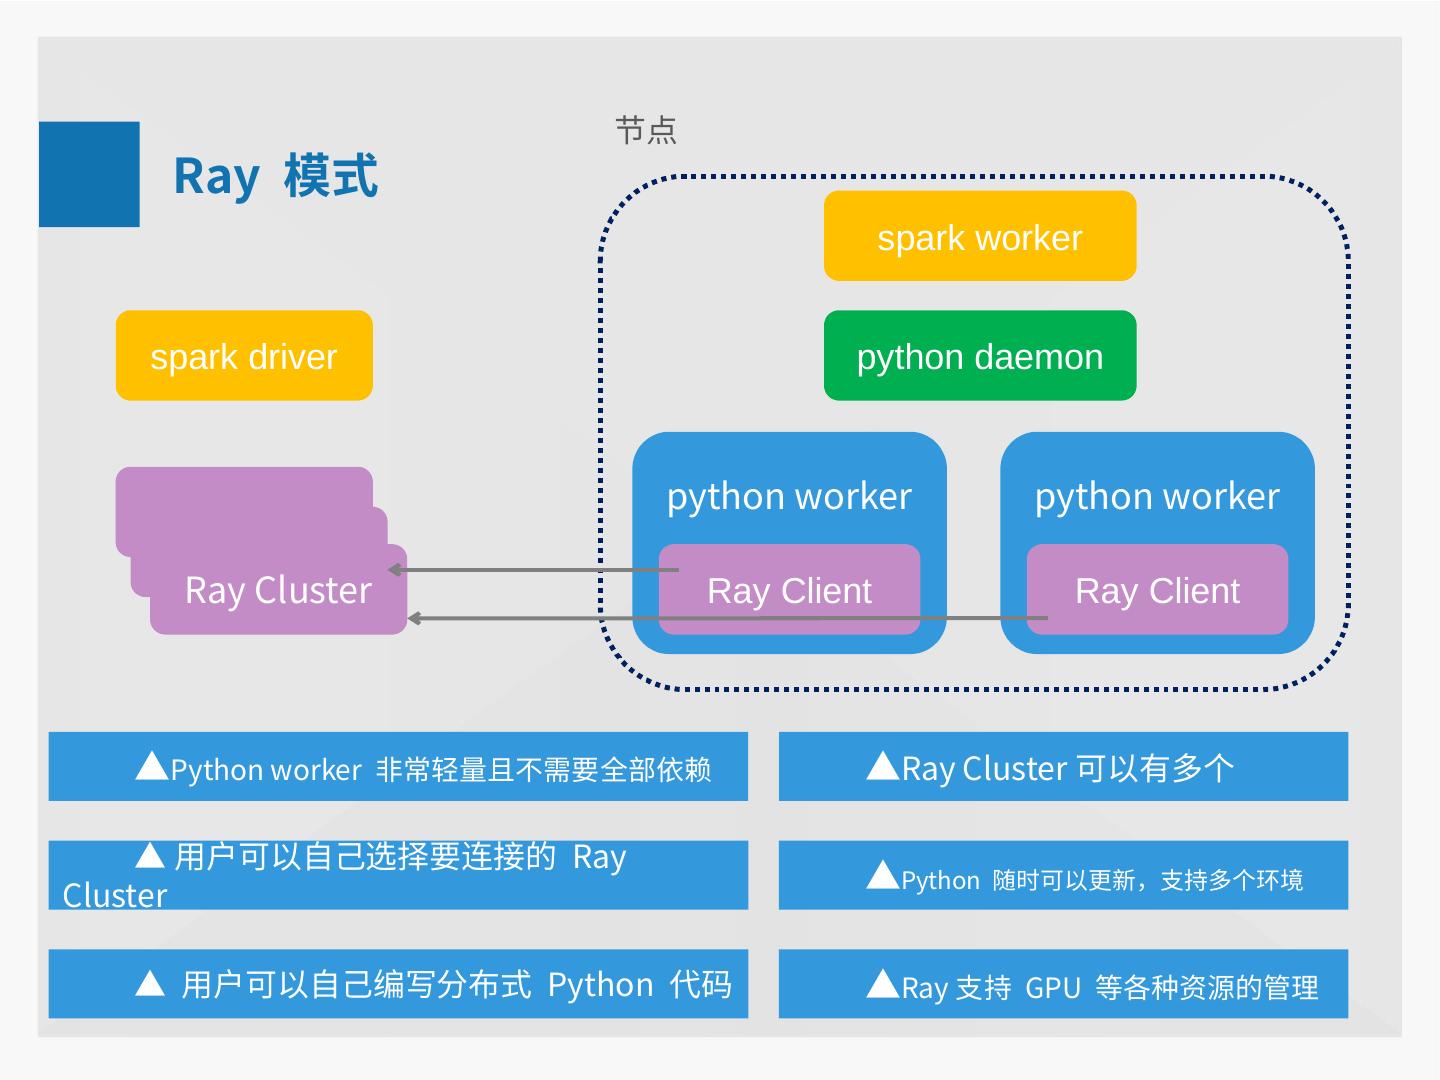Select the triangle before "Ray 支持 GPU"
The width and height of the screenshot is (1440, 1080).
(882, 984)
